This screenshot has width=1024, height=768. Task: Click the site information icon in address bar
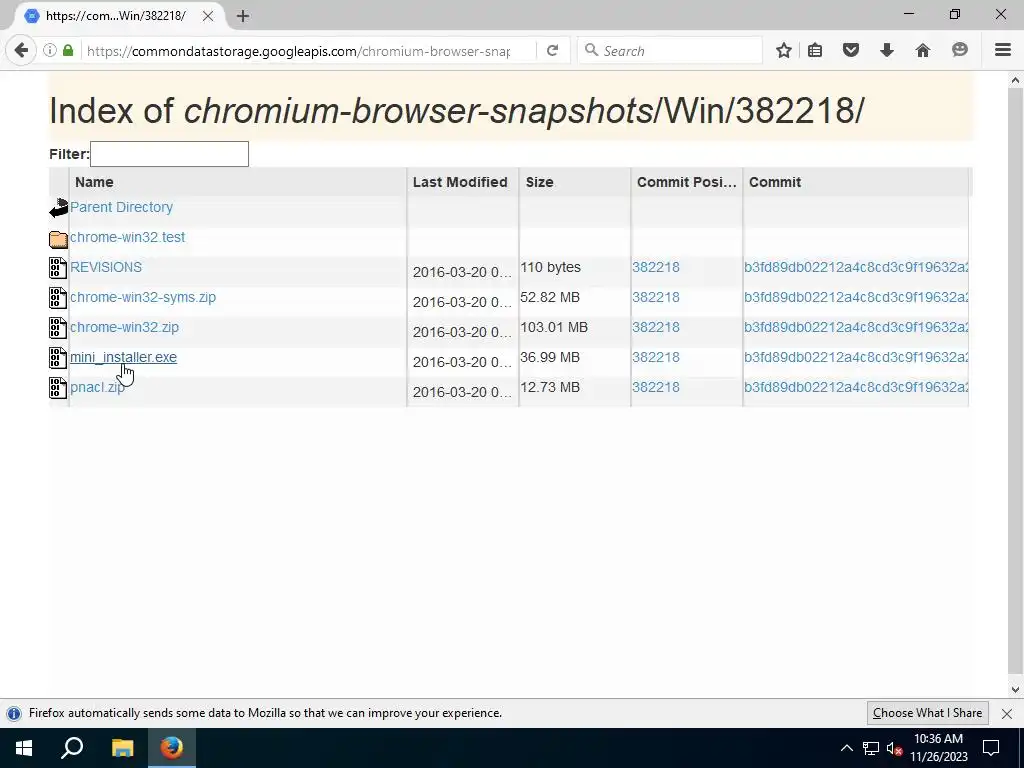coord(50,50)
